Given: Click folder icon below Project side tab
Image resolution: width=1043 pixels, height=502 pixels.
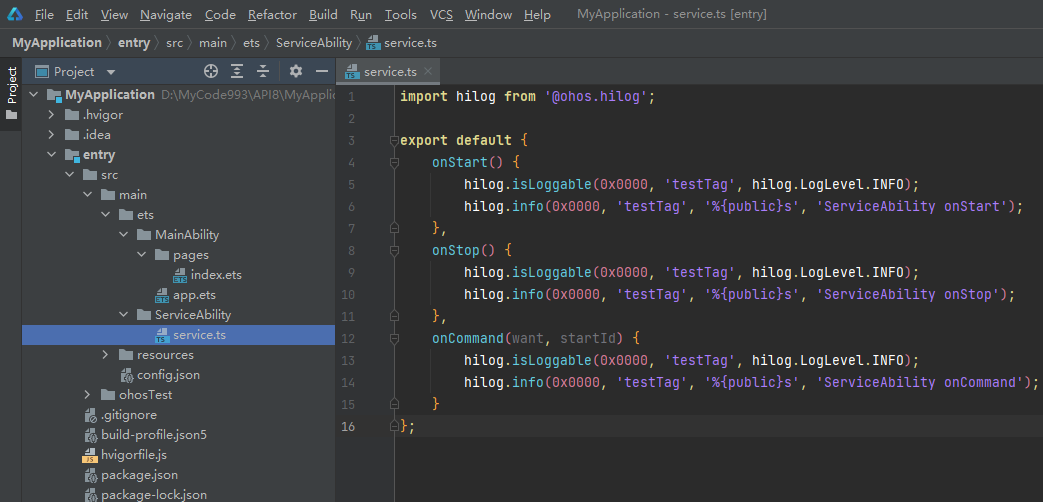Looking at the screenshot, I should (x=12, y=115).
